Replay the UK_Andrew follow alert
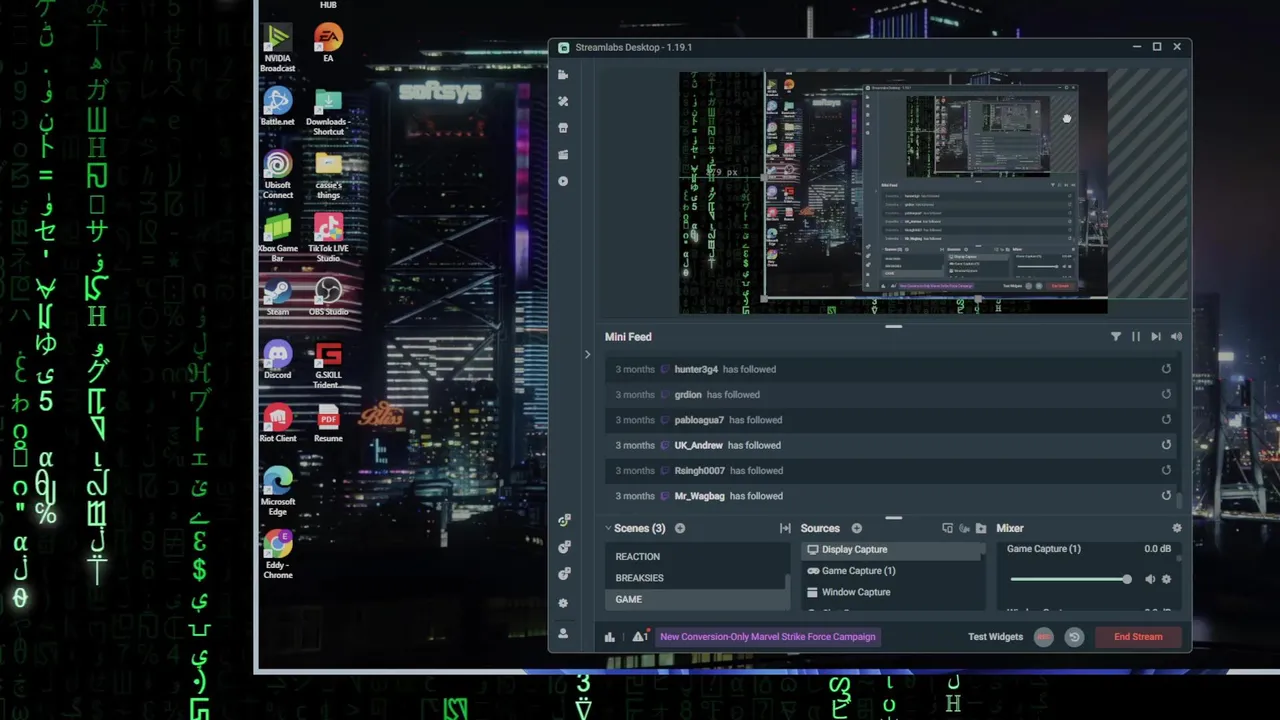Screen dimensions: 1280x720 click(1166, 445)
